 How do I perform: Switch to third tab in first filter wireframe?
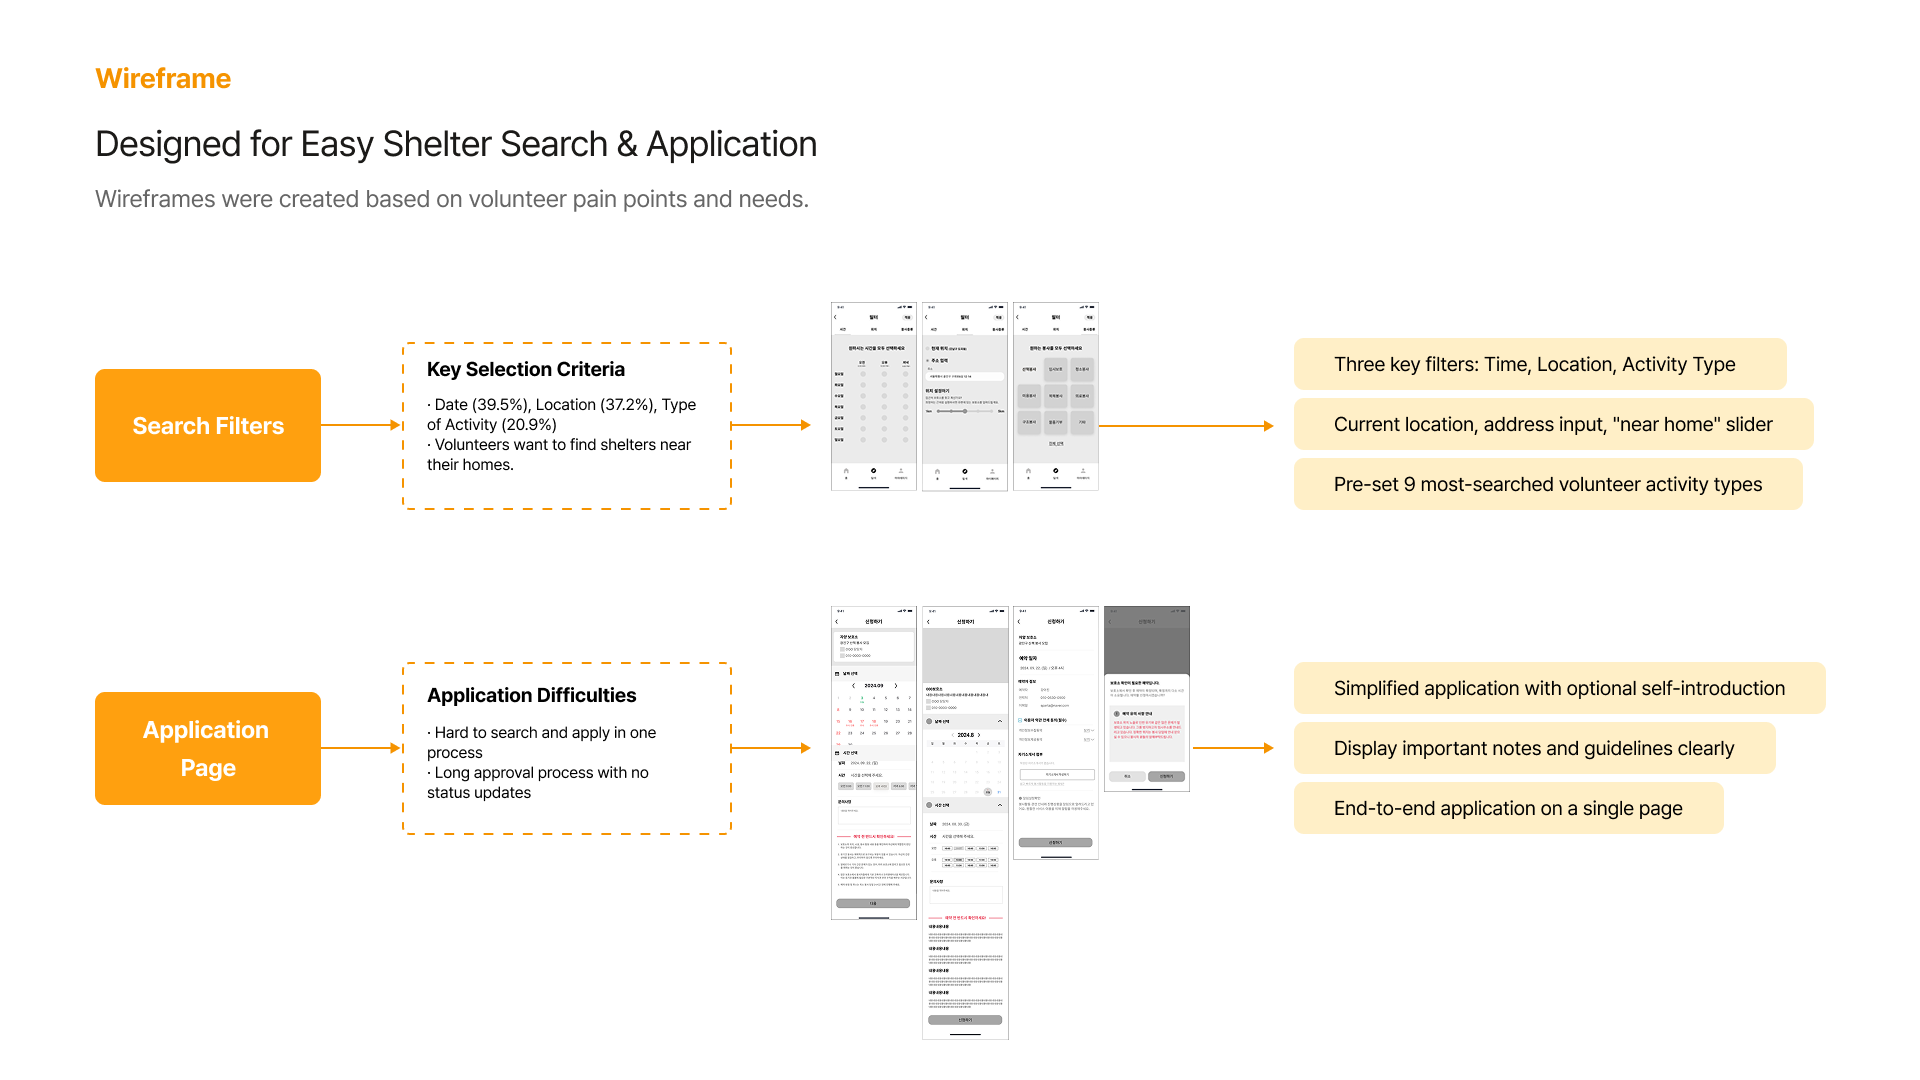(x=907, y=329)
